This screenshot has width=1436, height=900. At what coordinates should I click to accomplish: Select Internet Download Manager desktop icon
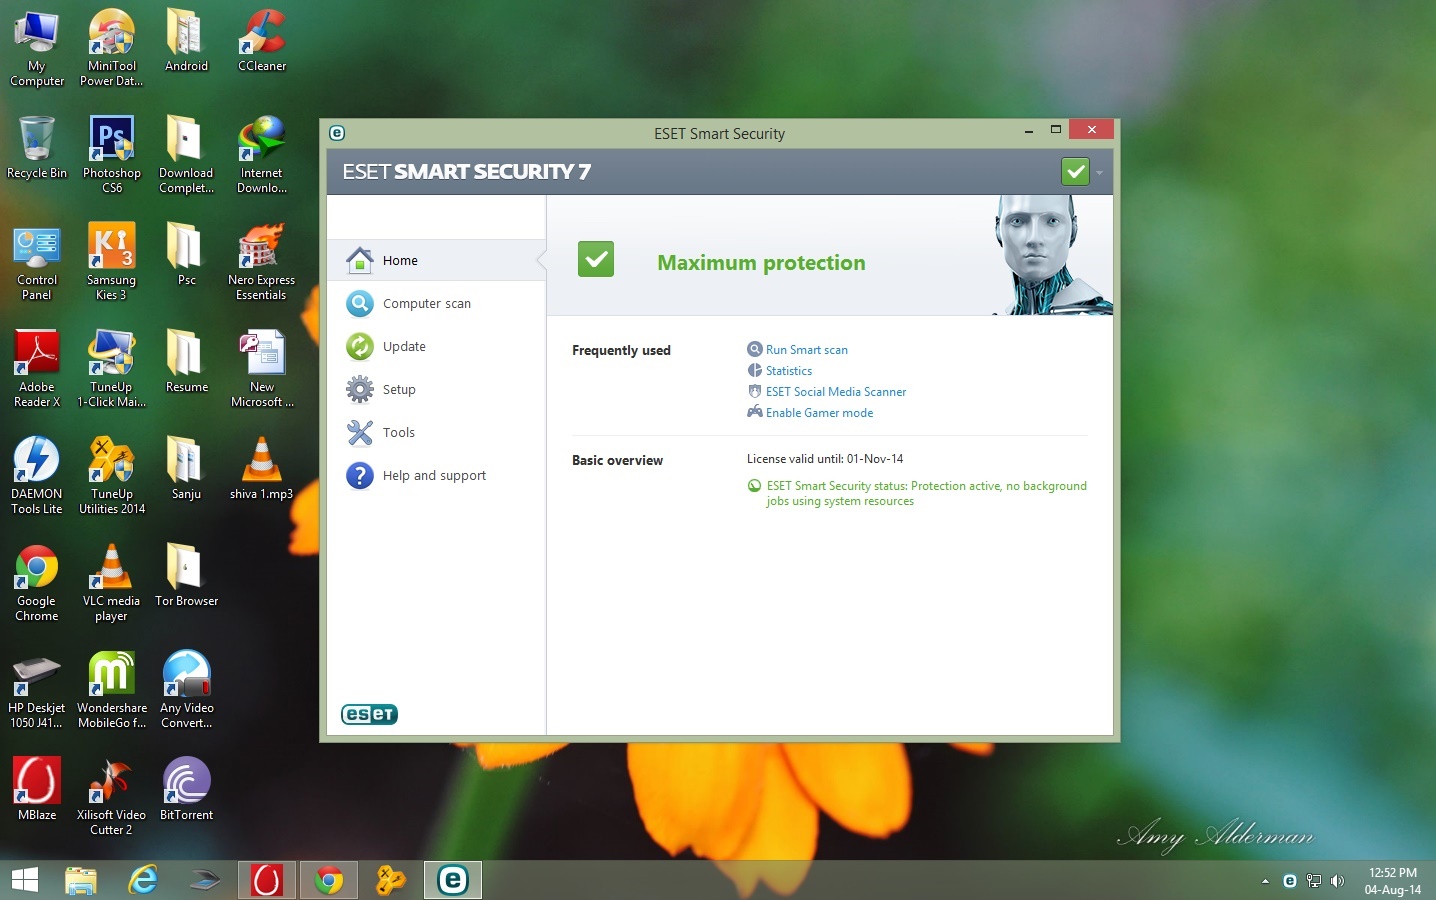pos(262,155)
